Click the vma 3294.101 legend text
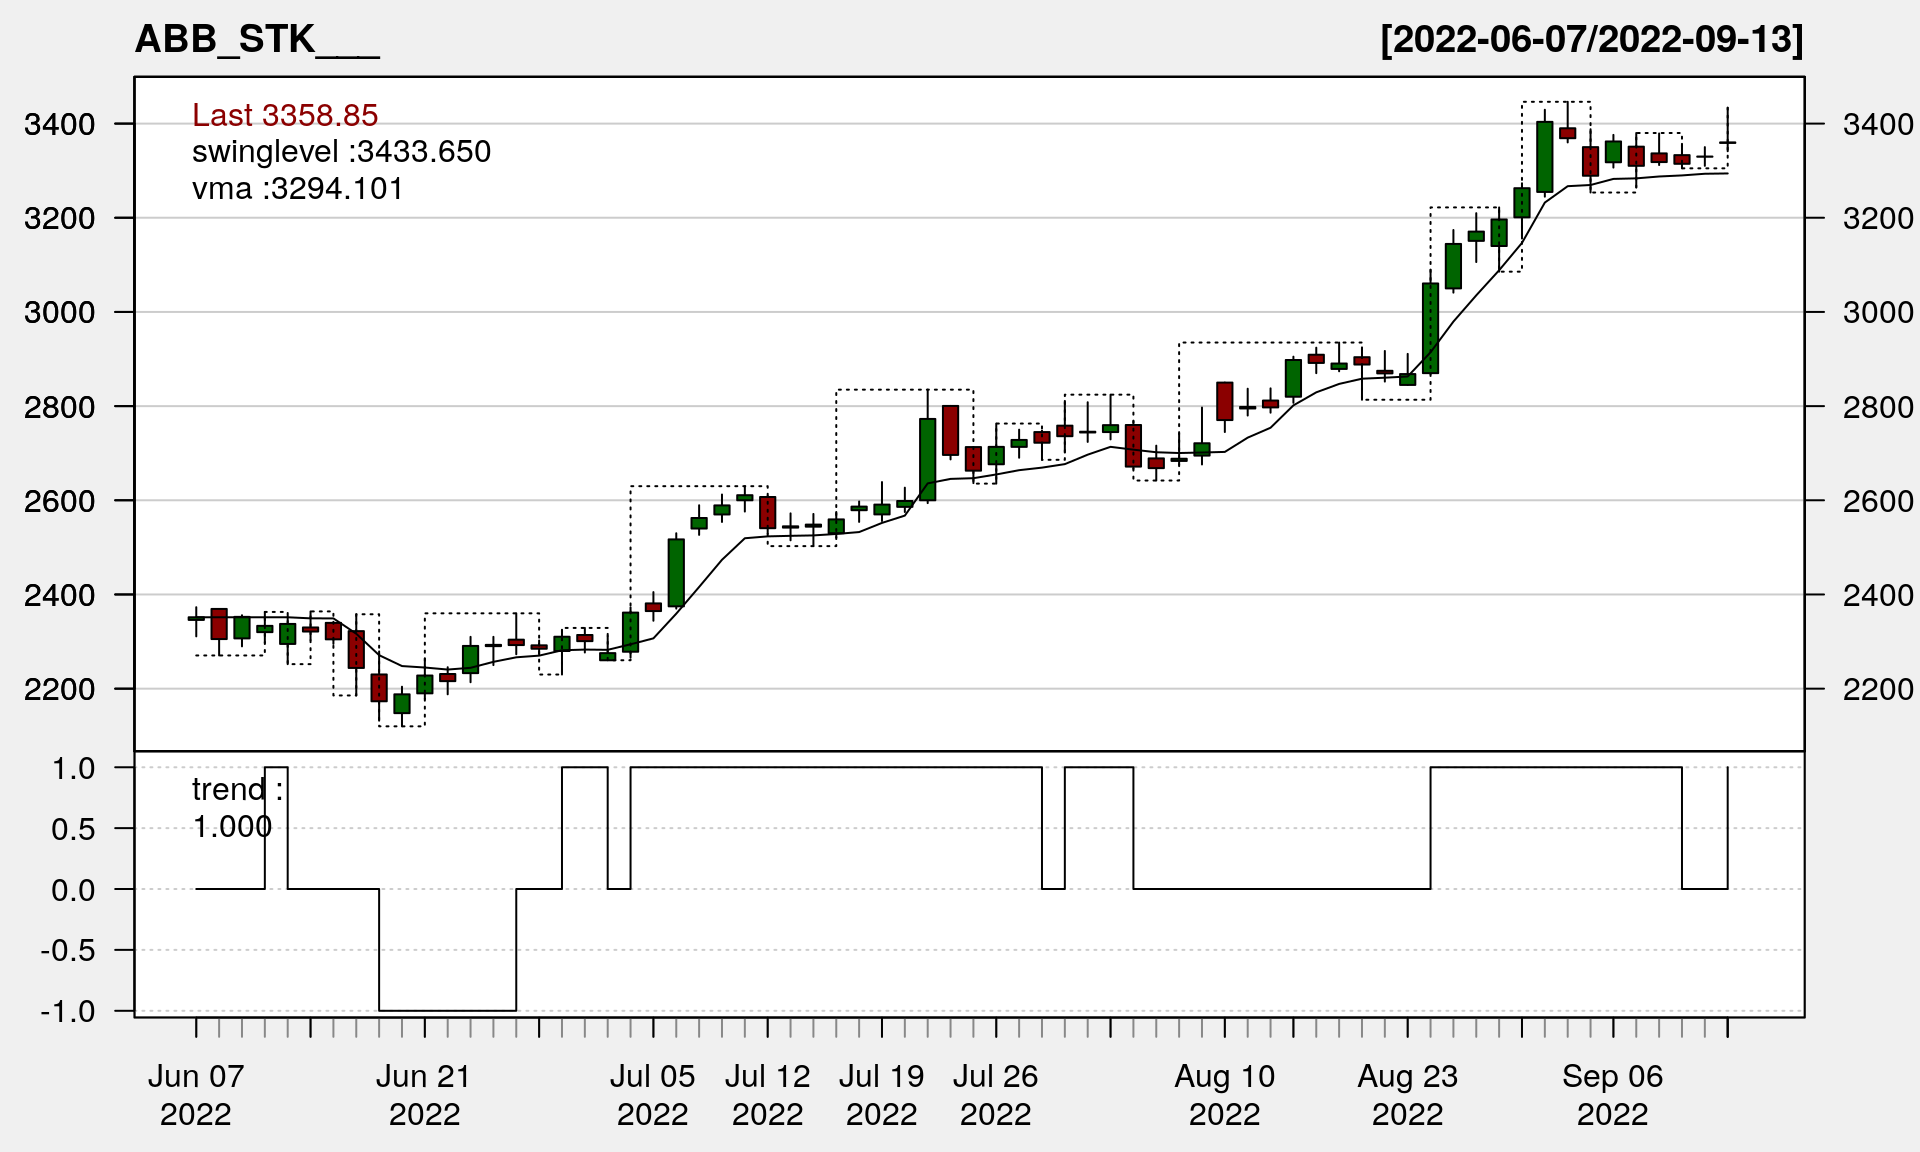Screen dimensions: 1920x1152 [x=297, y=189]
